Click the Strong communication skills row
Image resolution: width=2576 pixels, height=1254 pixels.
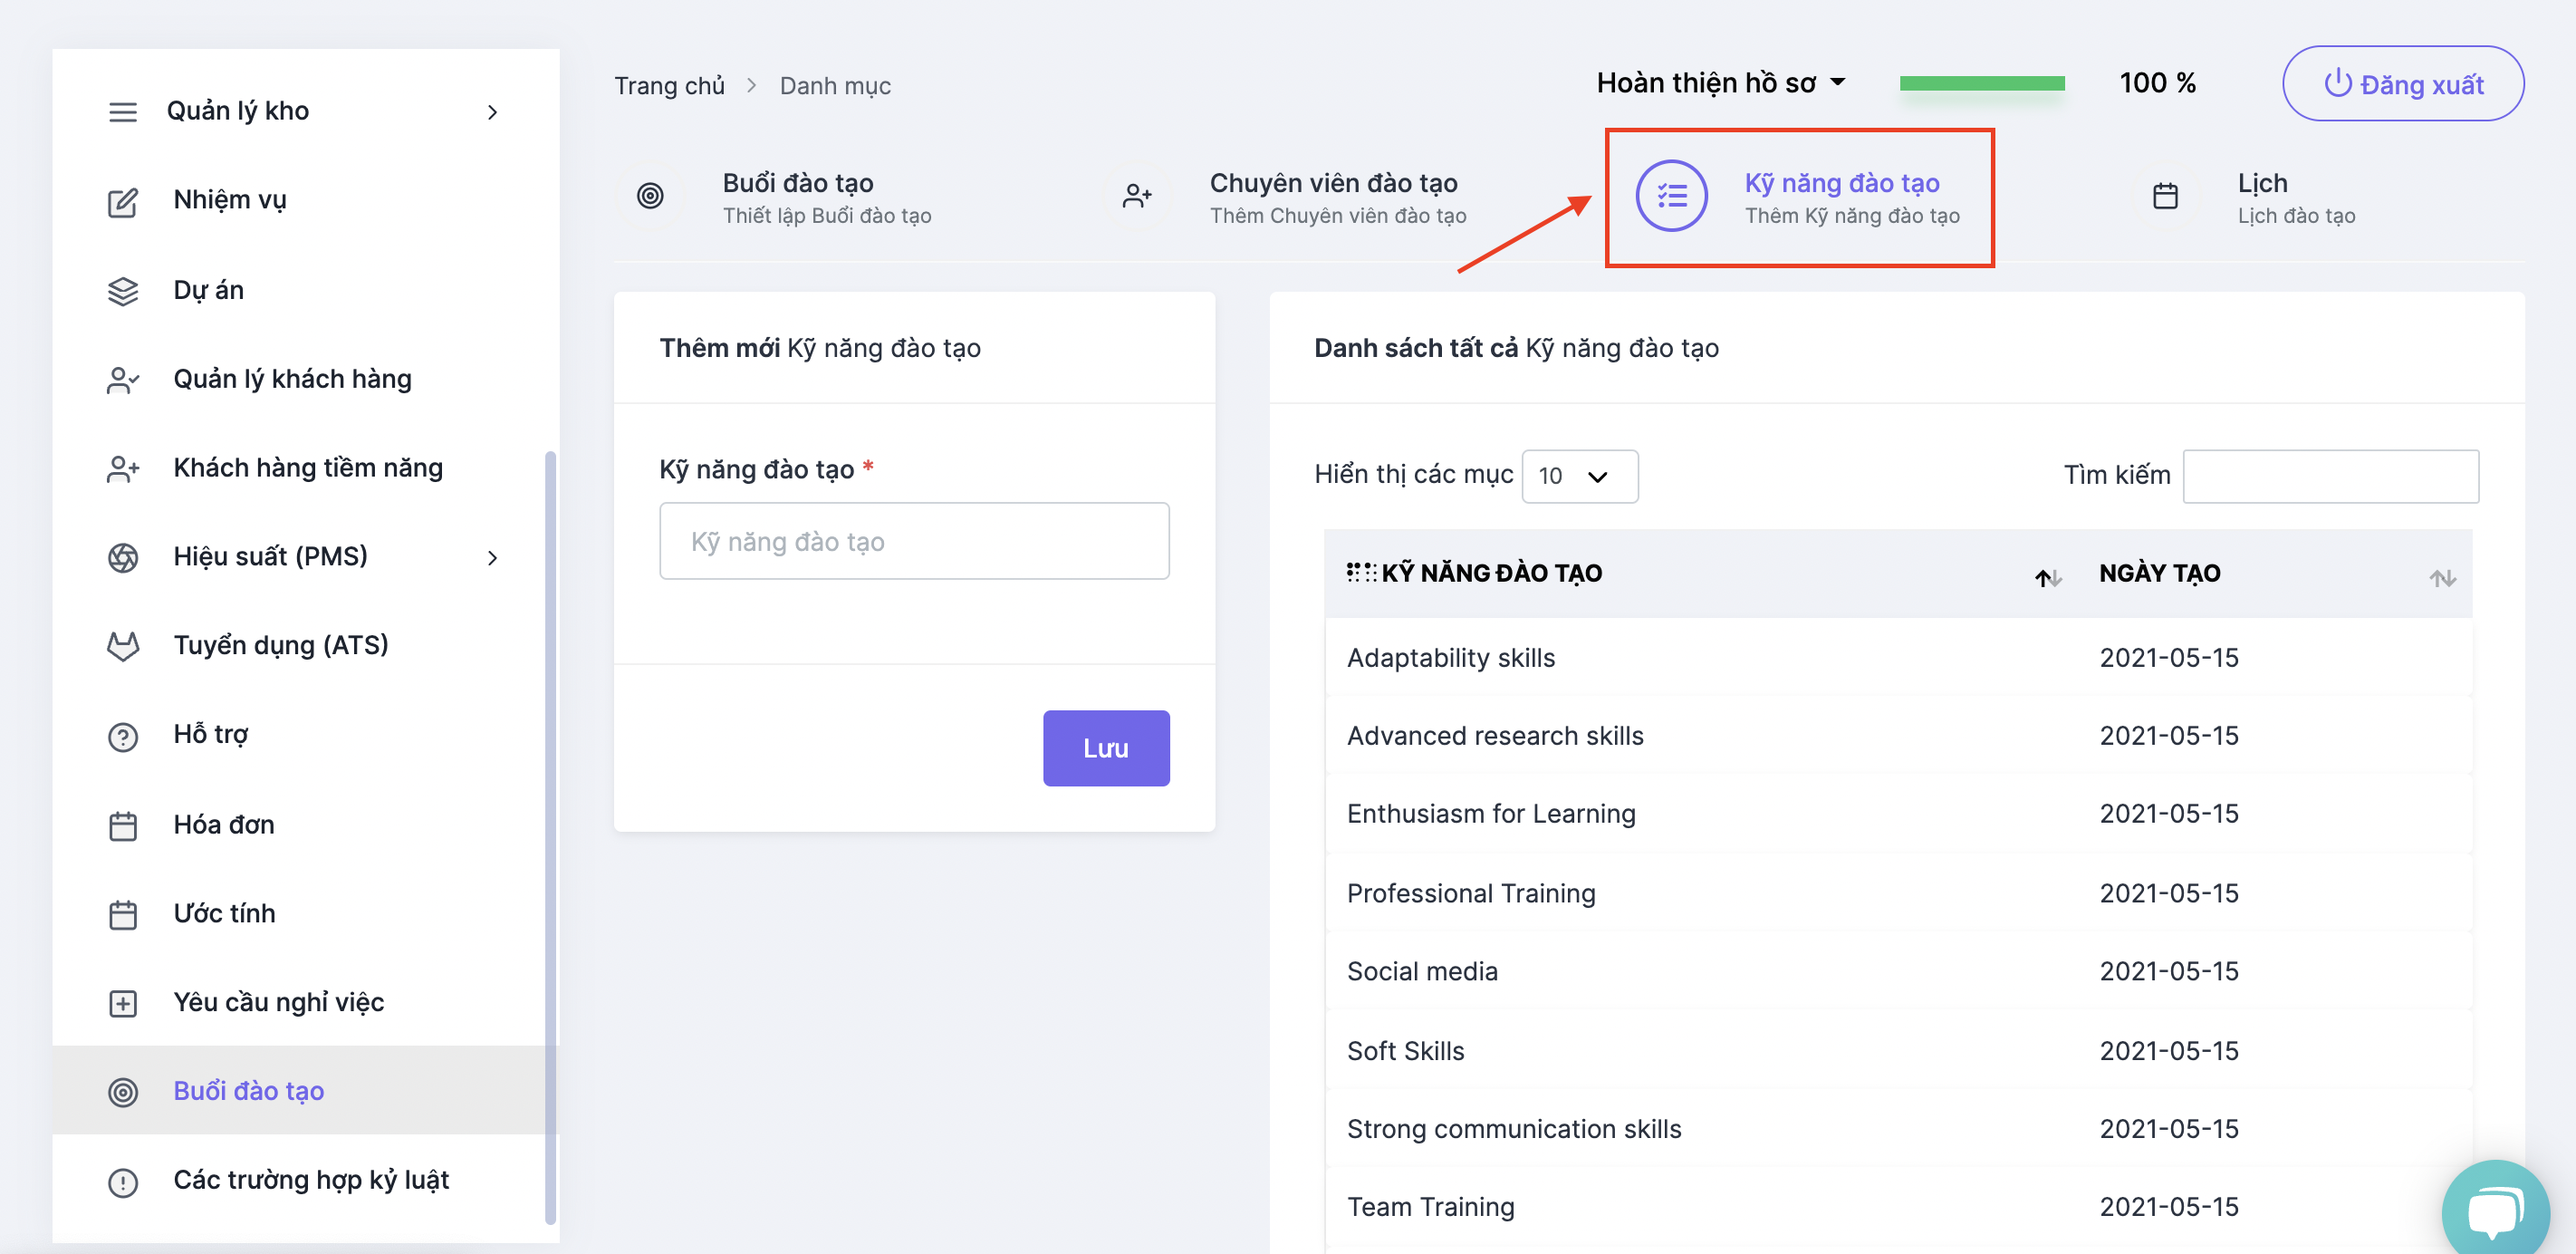(x=1898, y=1128)
